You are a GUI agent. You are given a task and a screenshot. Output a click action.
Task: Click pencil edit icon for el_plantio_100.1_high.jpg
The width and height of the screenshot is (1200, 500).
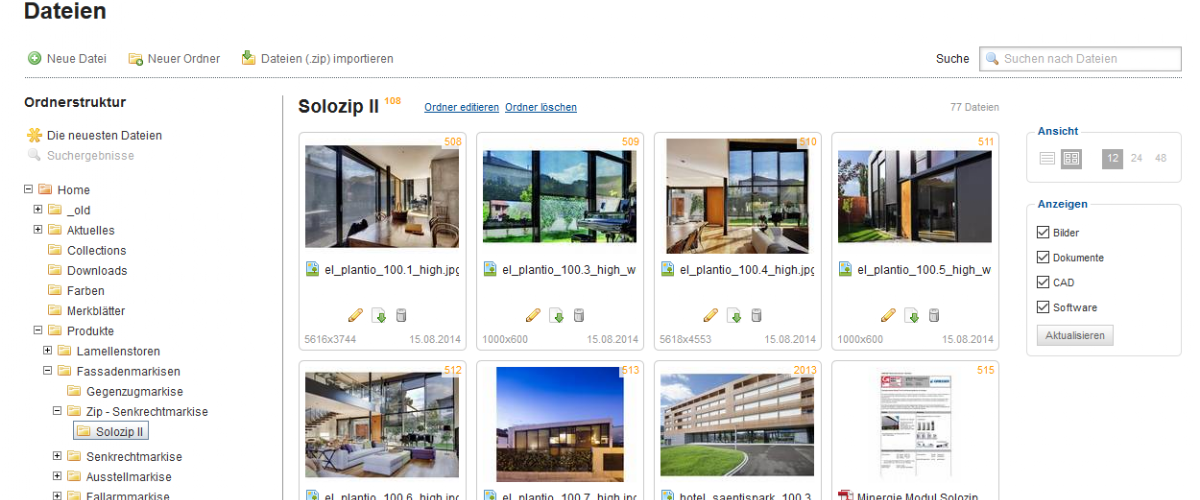tap(355, 315)
